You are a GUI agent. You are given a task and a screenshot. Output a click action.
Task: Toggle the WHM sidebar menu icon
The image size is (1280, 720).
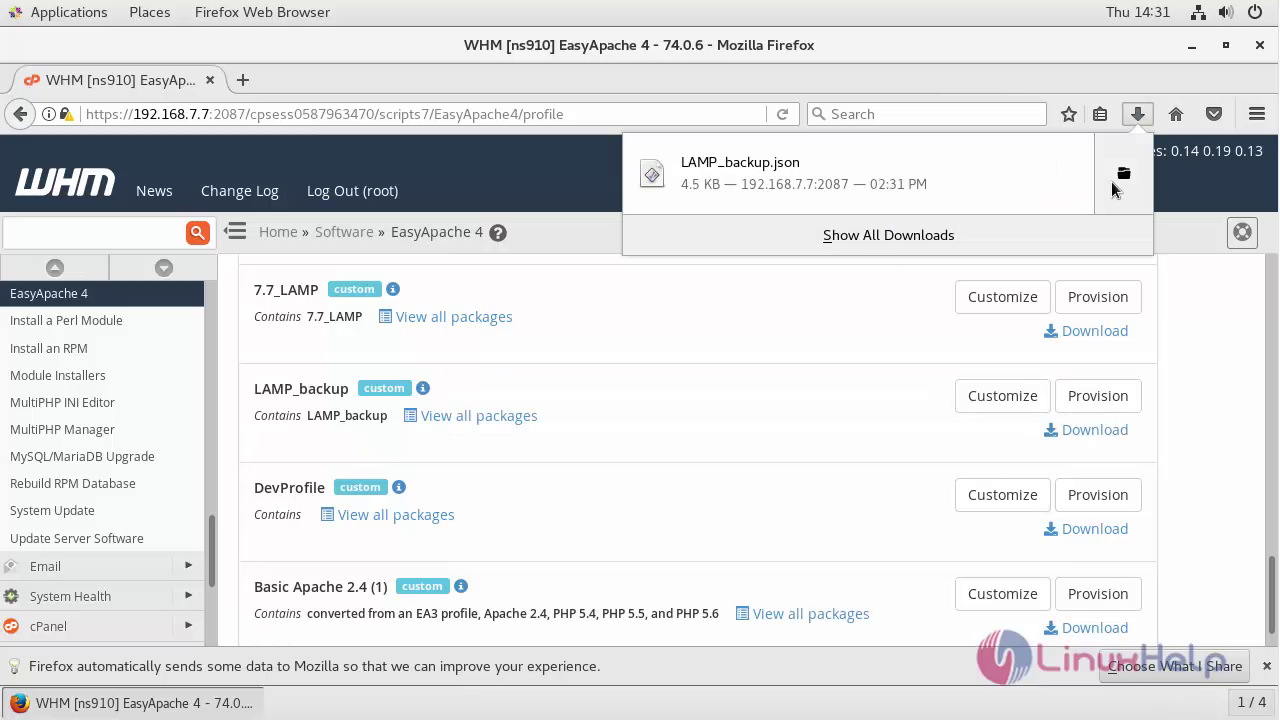[x=235, y=231]
